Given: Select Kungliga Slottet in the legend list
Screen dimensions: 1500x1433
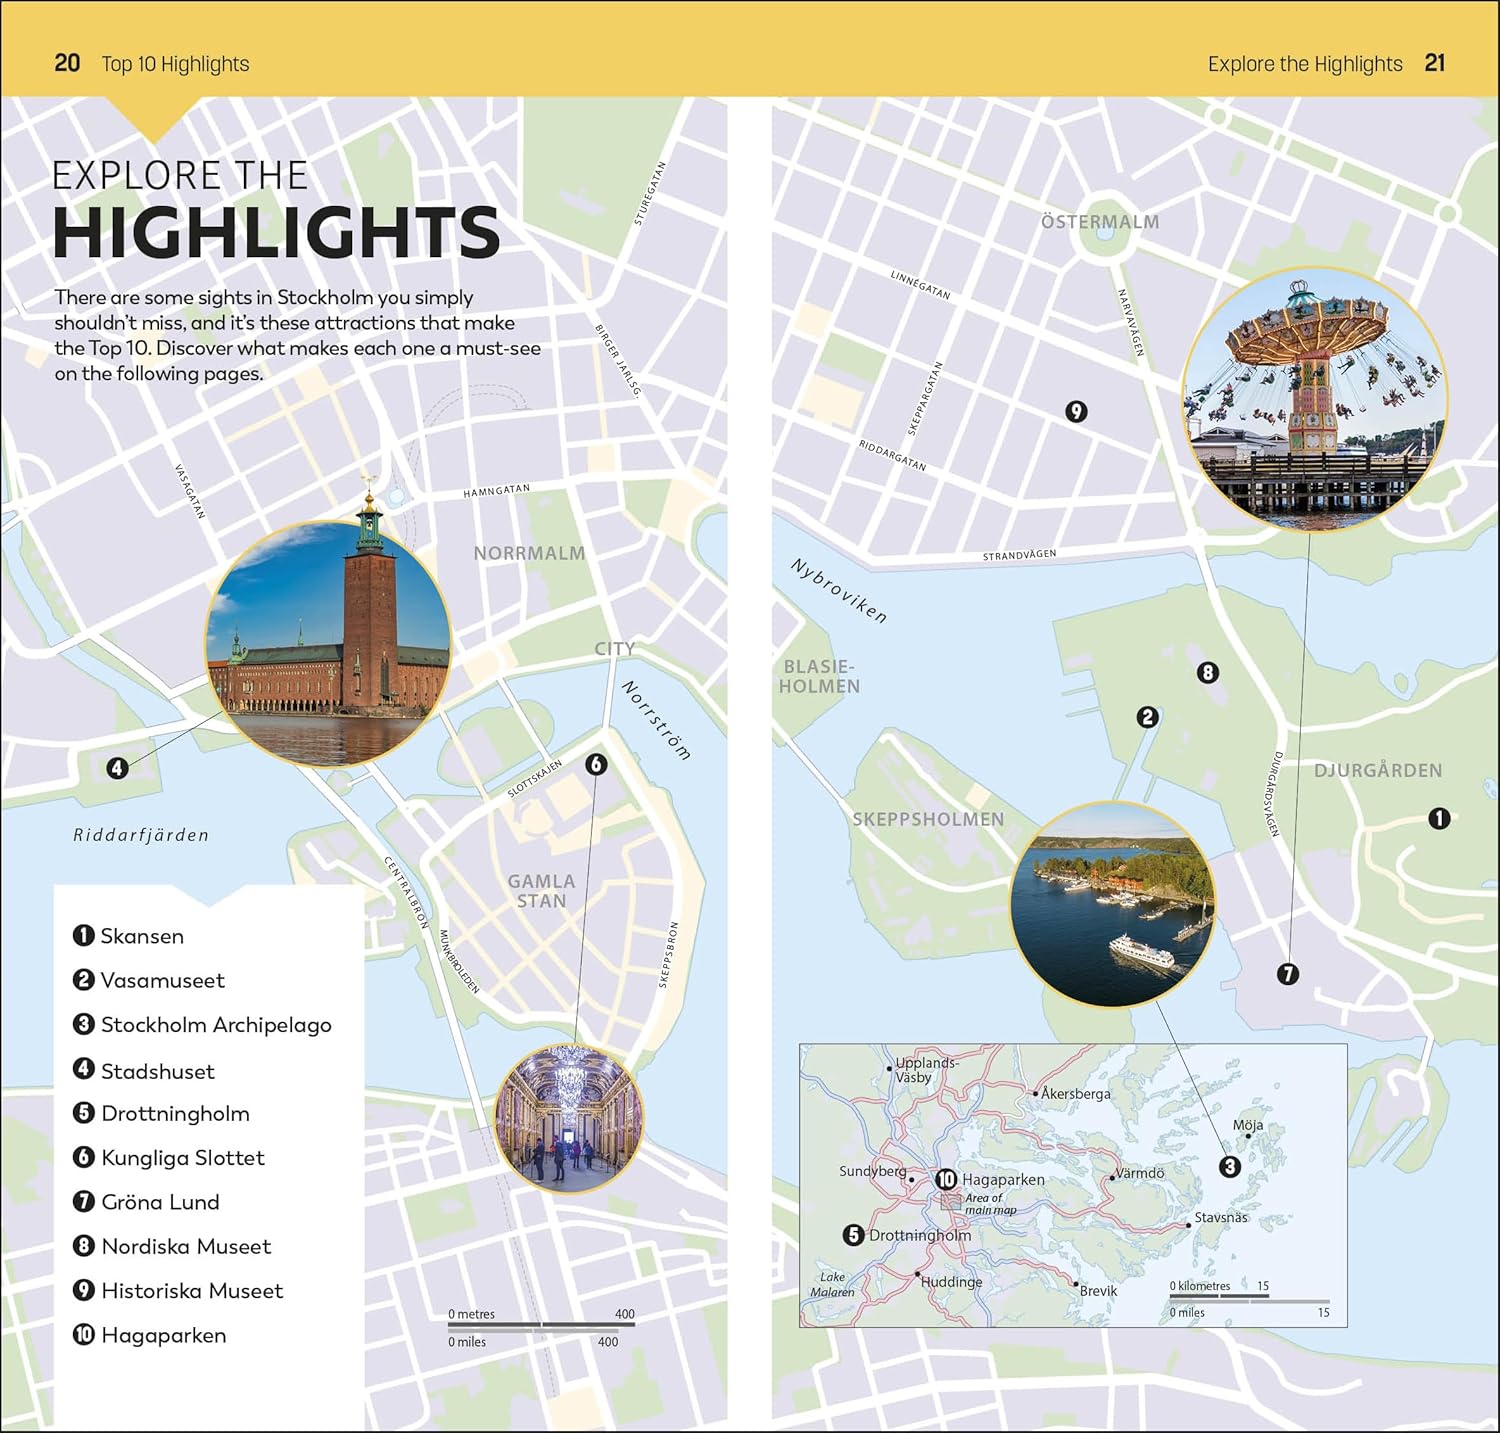Looking at the screenshot, I should tap(182, 1158).
